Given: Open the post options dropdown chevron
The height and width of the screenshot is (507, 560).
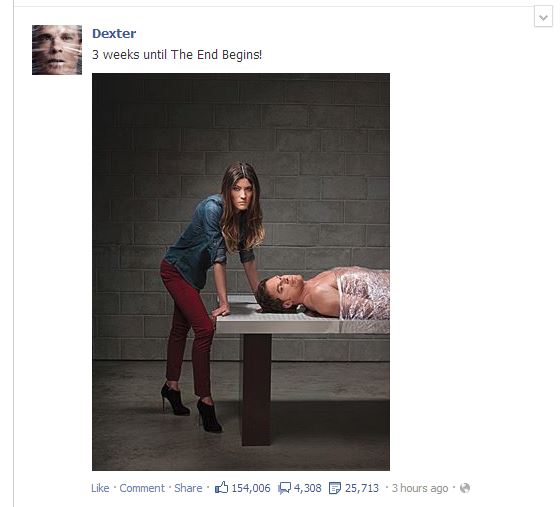Looking at the screenshot, I should point(543,16).
